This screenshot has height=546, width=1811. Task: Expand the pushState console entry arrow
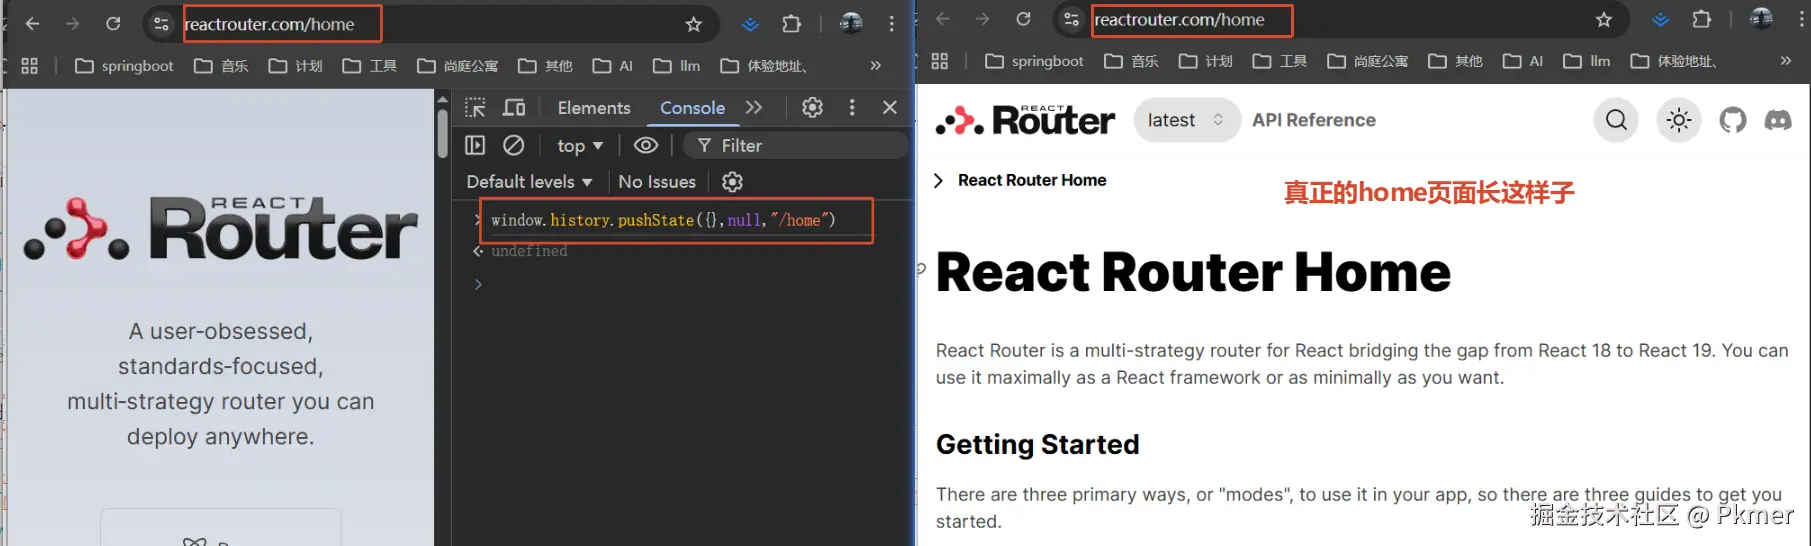point(477,220)
